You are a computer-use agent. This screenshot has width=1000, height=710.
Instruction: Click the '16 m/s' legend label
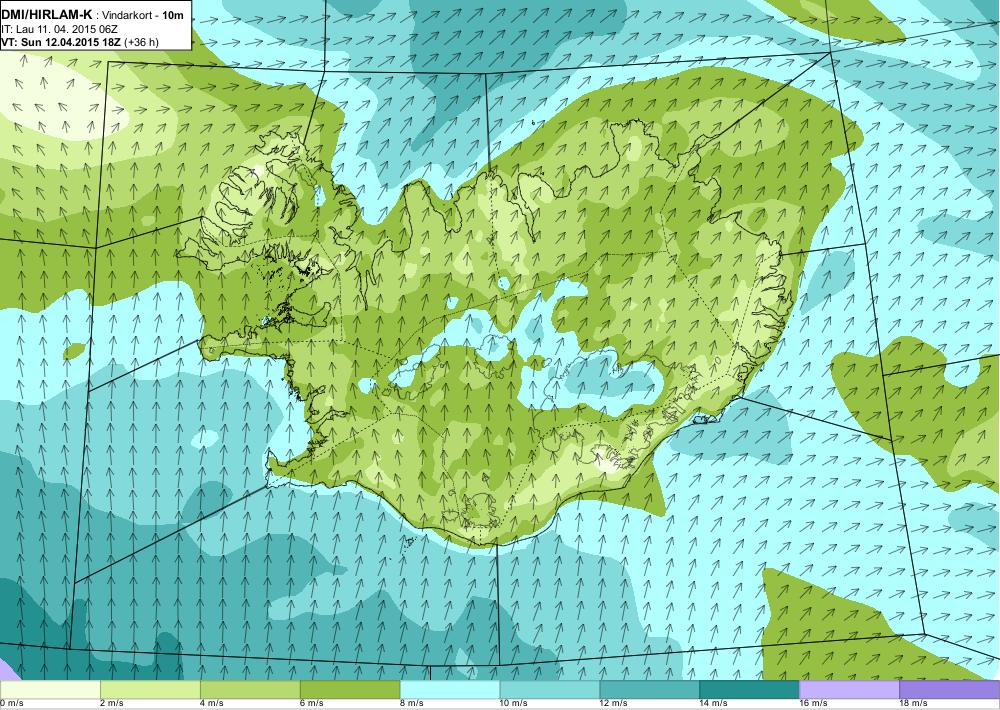click(x=814, y=704)
